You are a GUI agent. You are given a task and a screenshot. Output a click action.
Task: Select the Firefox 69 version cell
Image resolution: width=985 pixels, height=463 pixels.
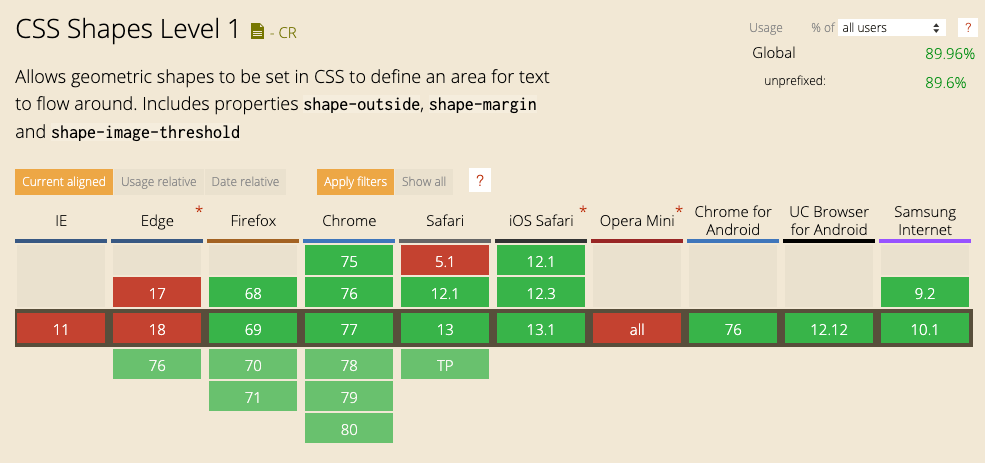[x=253, y=329]
